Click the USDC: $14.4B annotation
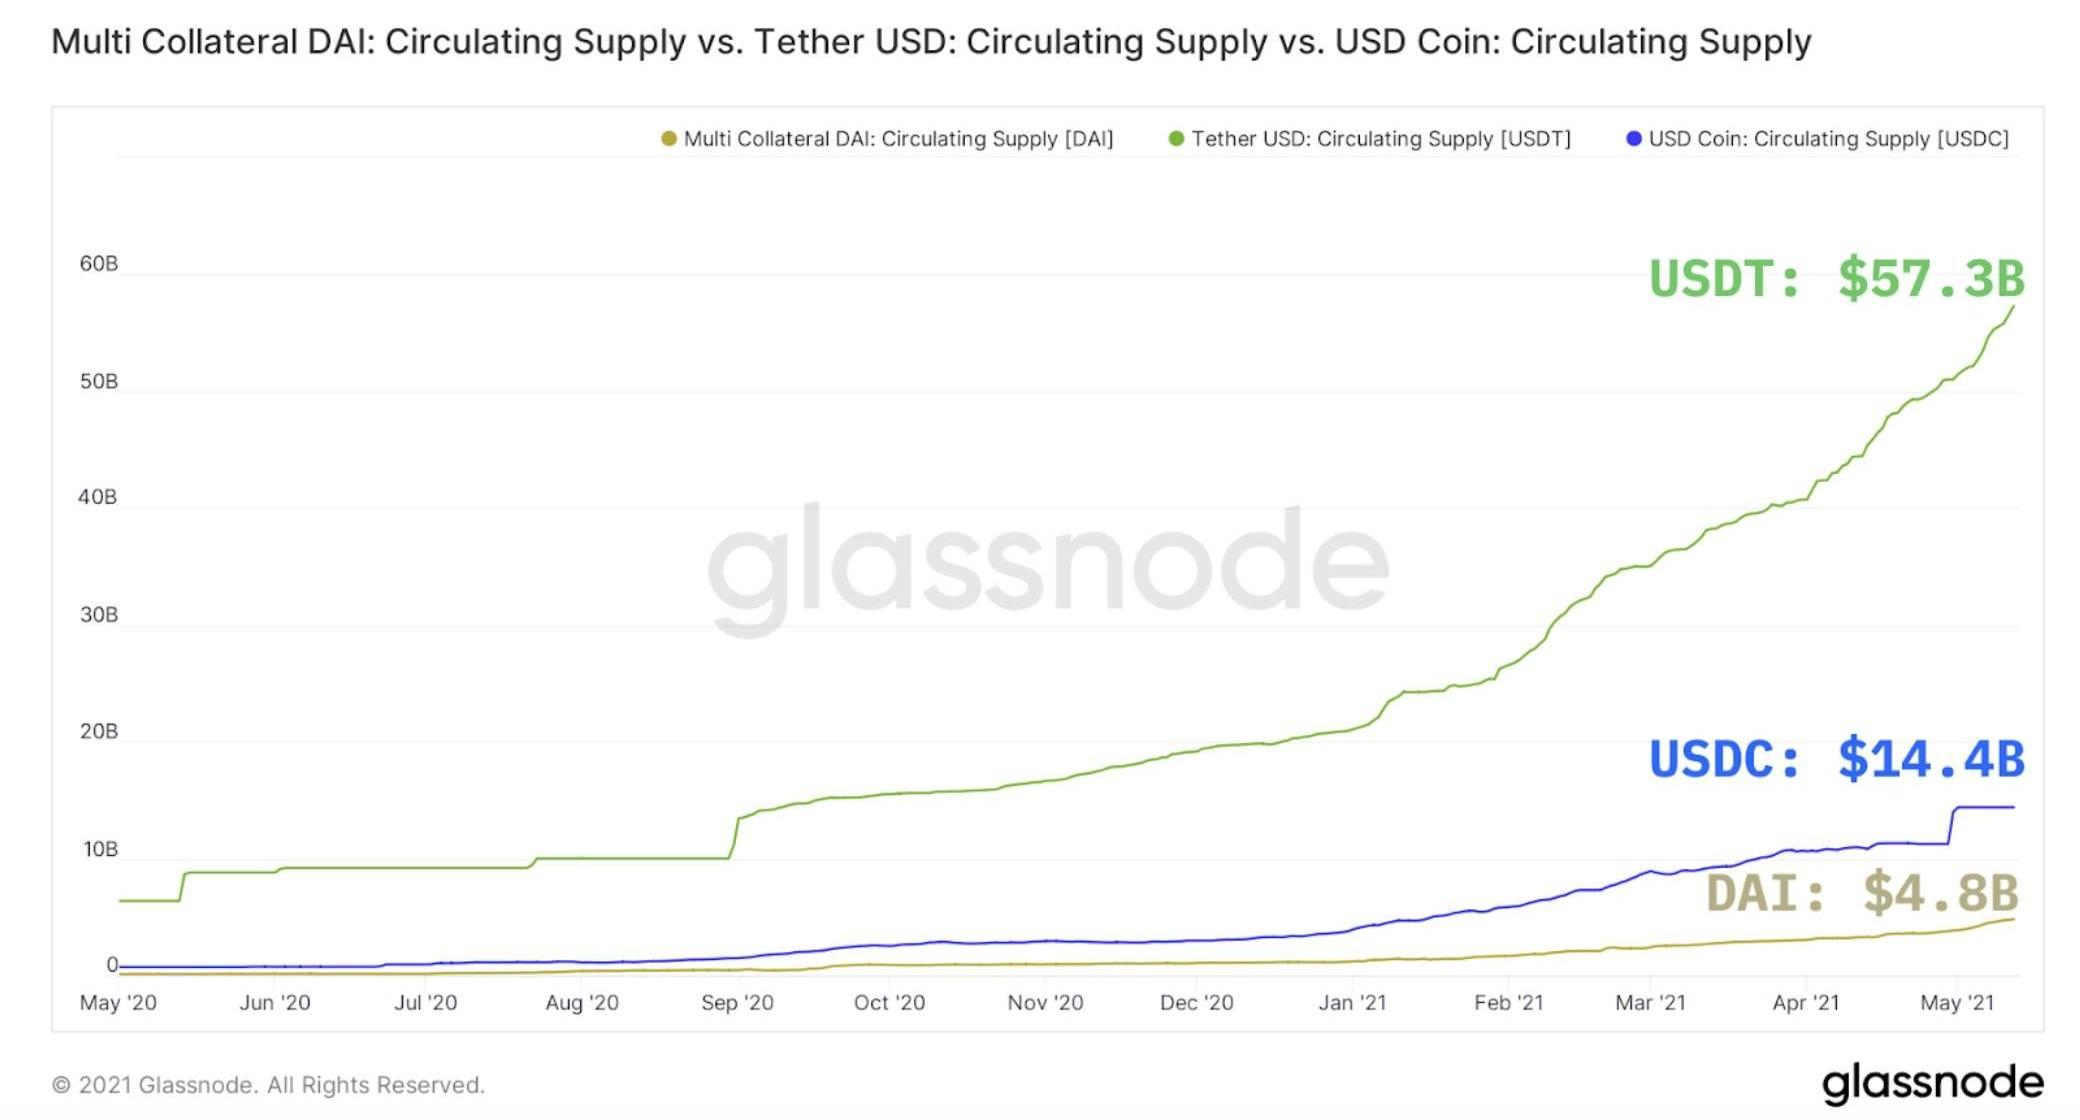Image resolution: width=2080 pixels, height=1120 pixels. [x=1836, y=760]
